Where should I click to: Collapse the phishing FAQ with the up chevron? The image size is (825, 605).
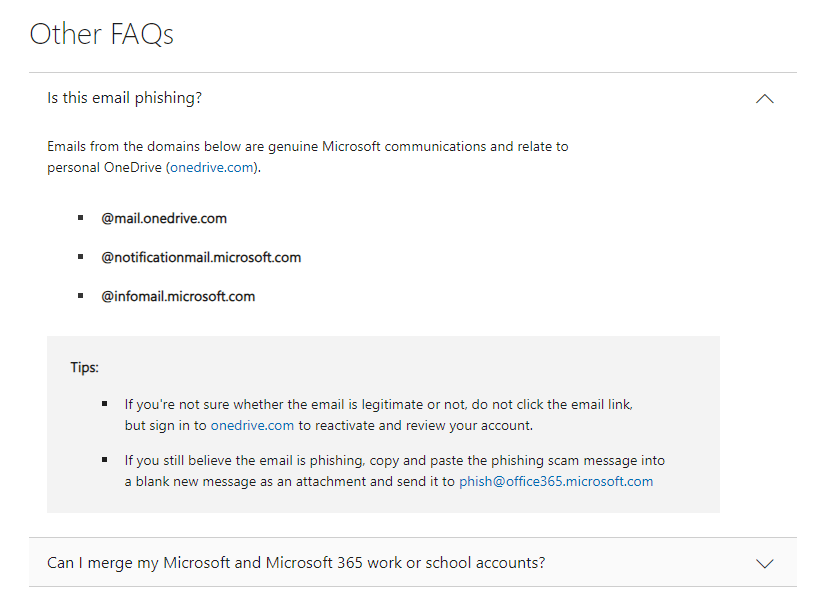(764, 98)
